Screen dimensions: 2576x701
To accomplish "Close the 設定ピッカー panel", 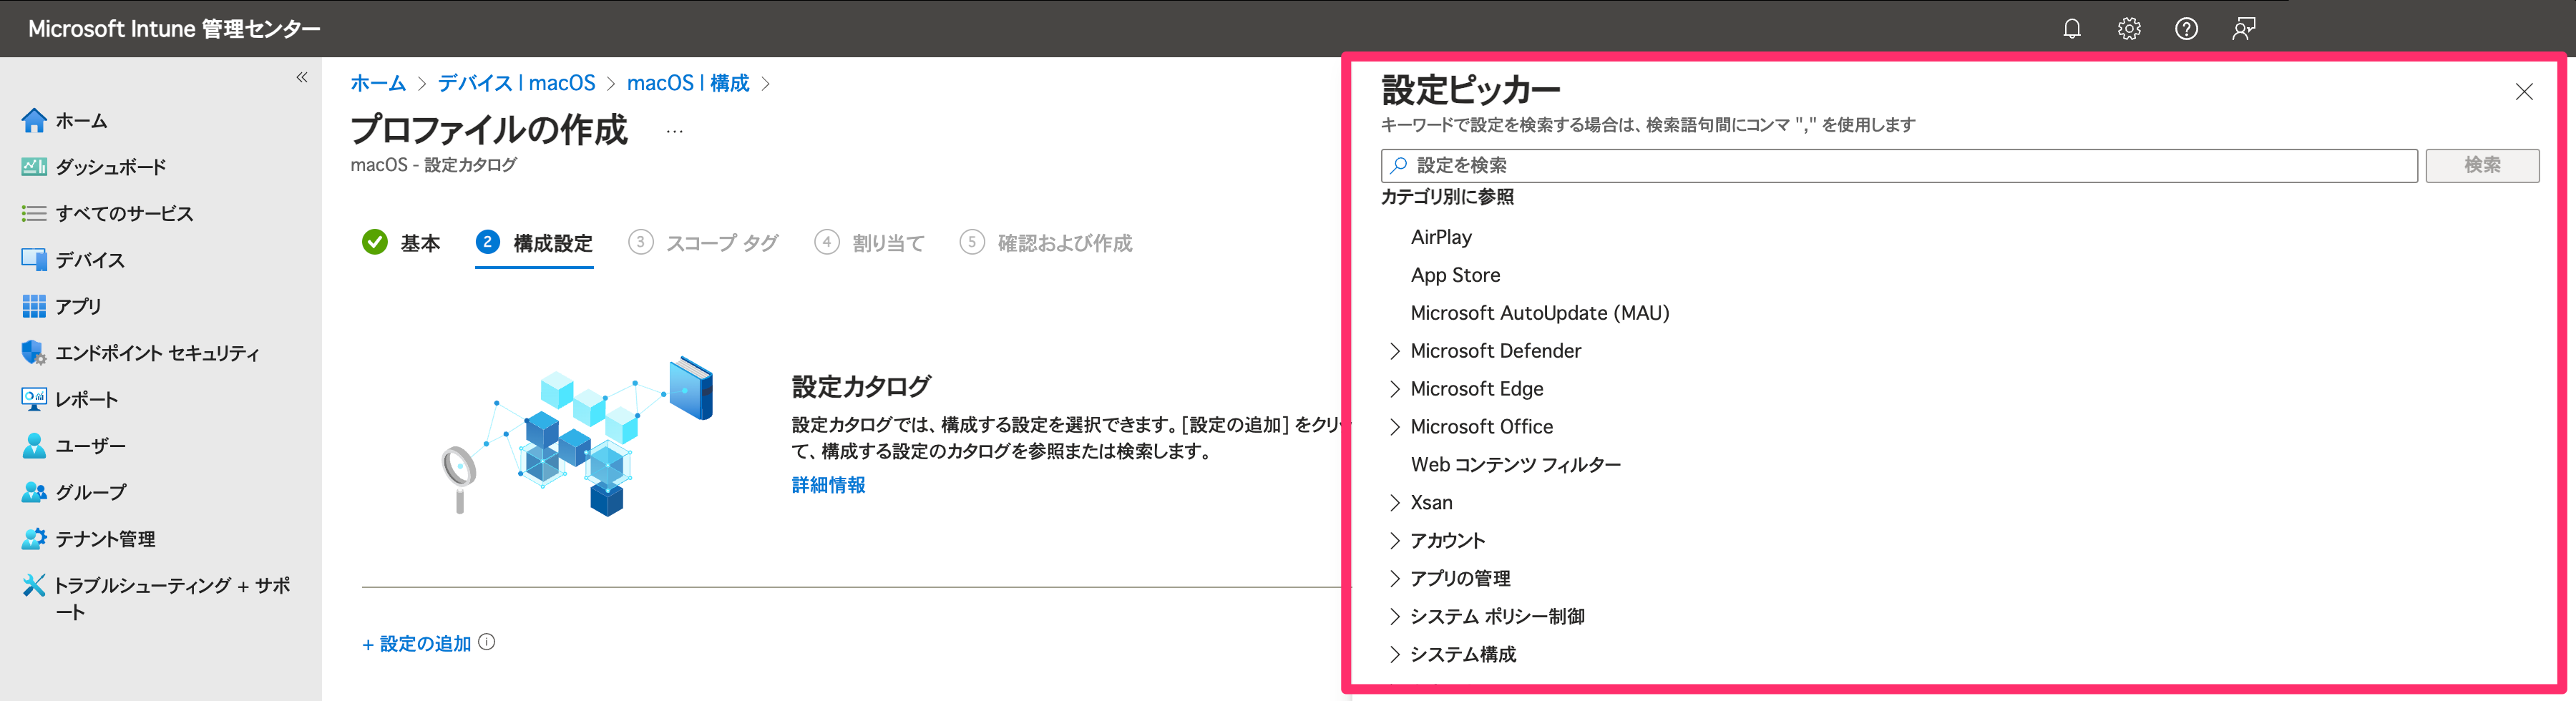I will click(2524, 92).
